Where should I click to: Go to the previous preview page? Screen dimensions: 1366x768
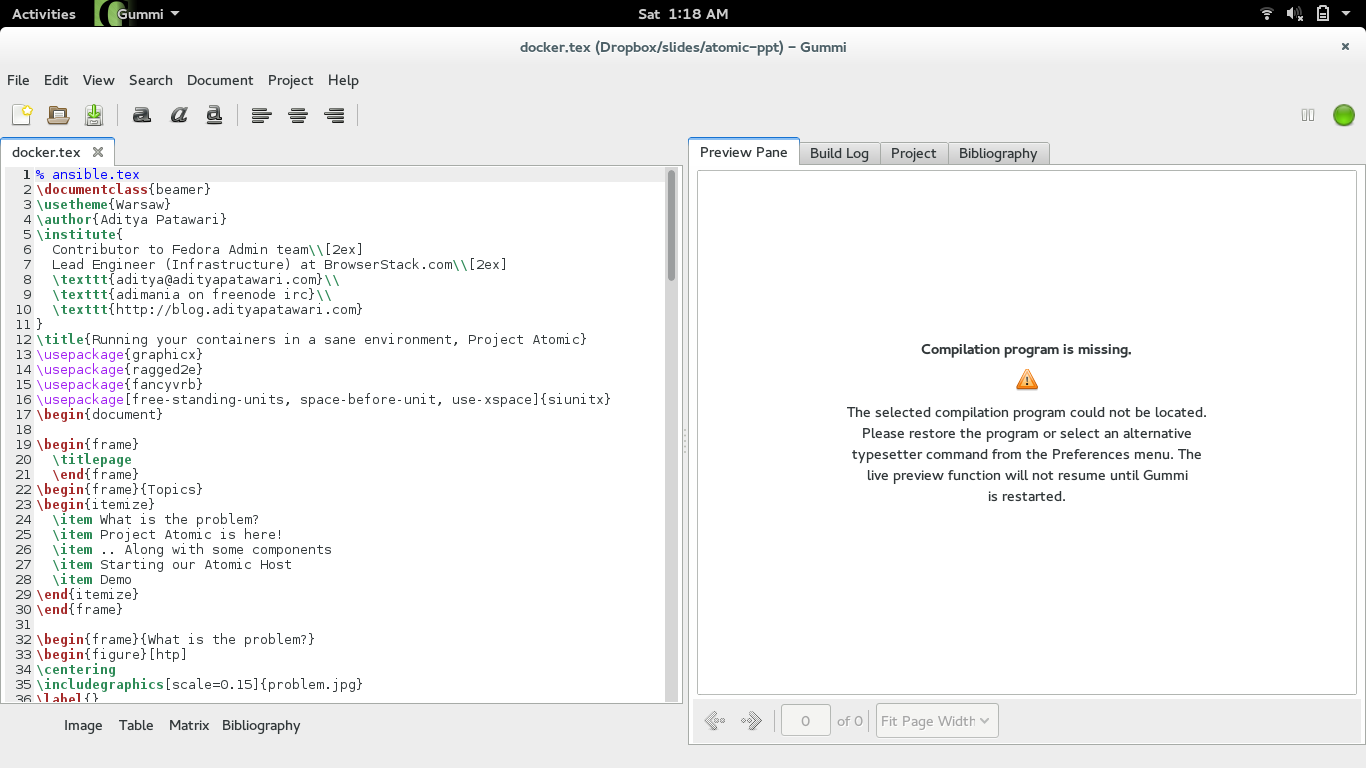[x=715, y=721]
